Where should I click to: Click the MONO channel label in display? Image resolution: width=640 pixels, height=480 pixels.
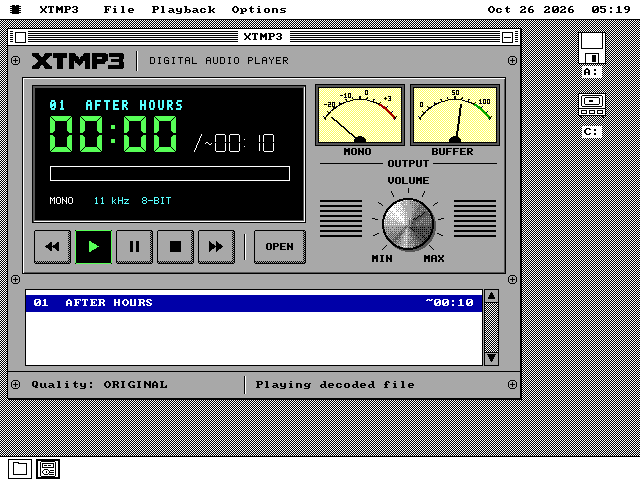61,201
